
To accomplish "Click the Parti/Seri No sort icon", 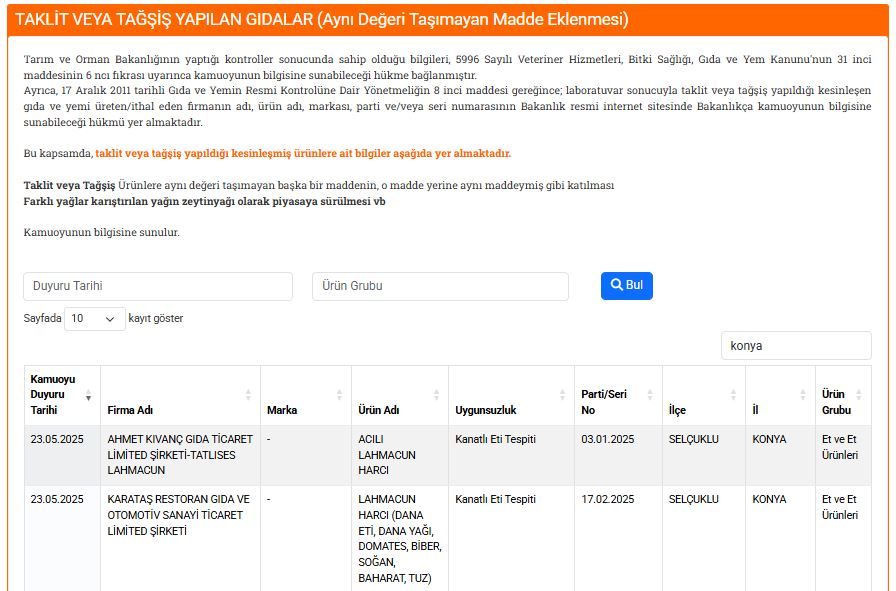I will click(650, 395).
